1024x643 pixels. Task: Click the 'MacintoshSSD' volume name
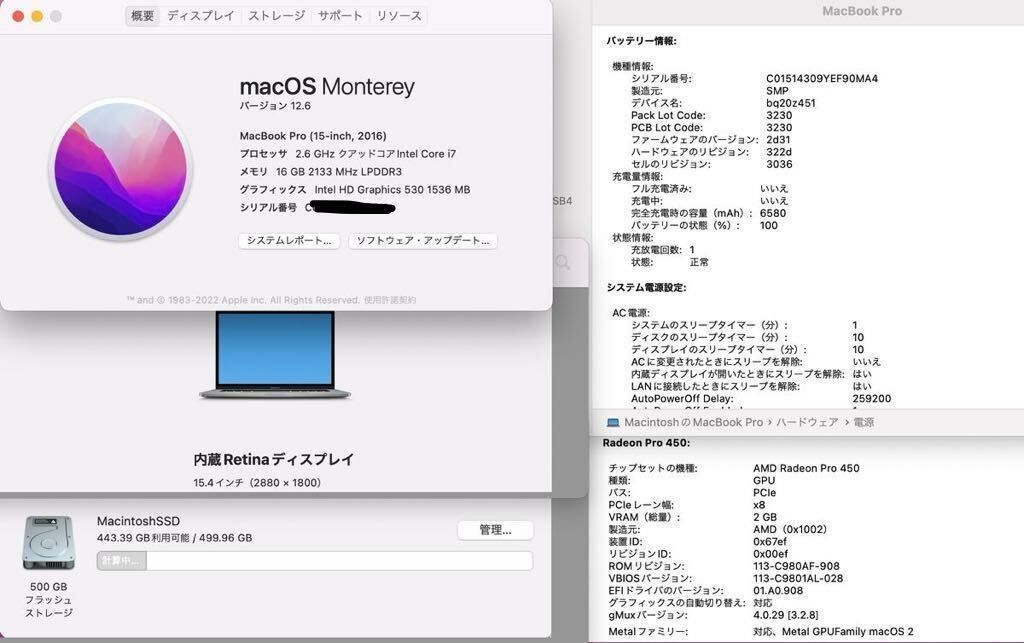point(138,521)
